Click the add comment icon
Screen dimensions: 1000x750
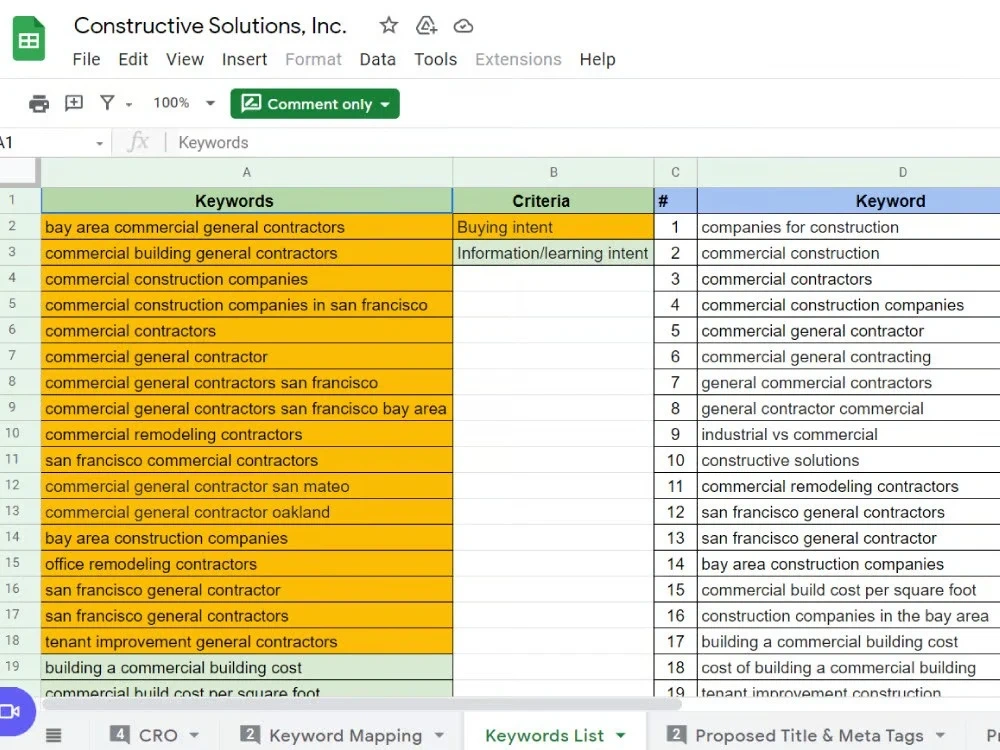(74, 103)
